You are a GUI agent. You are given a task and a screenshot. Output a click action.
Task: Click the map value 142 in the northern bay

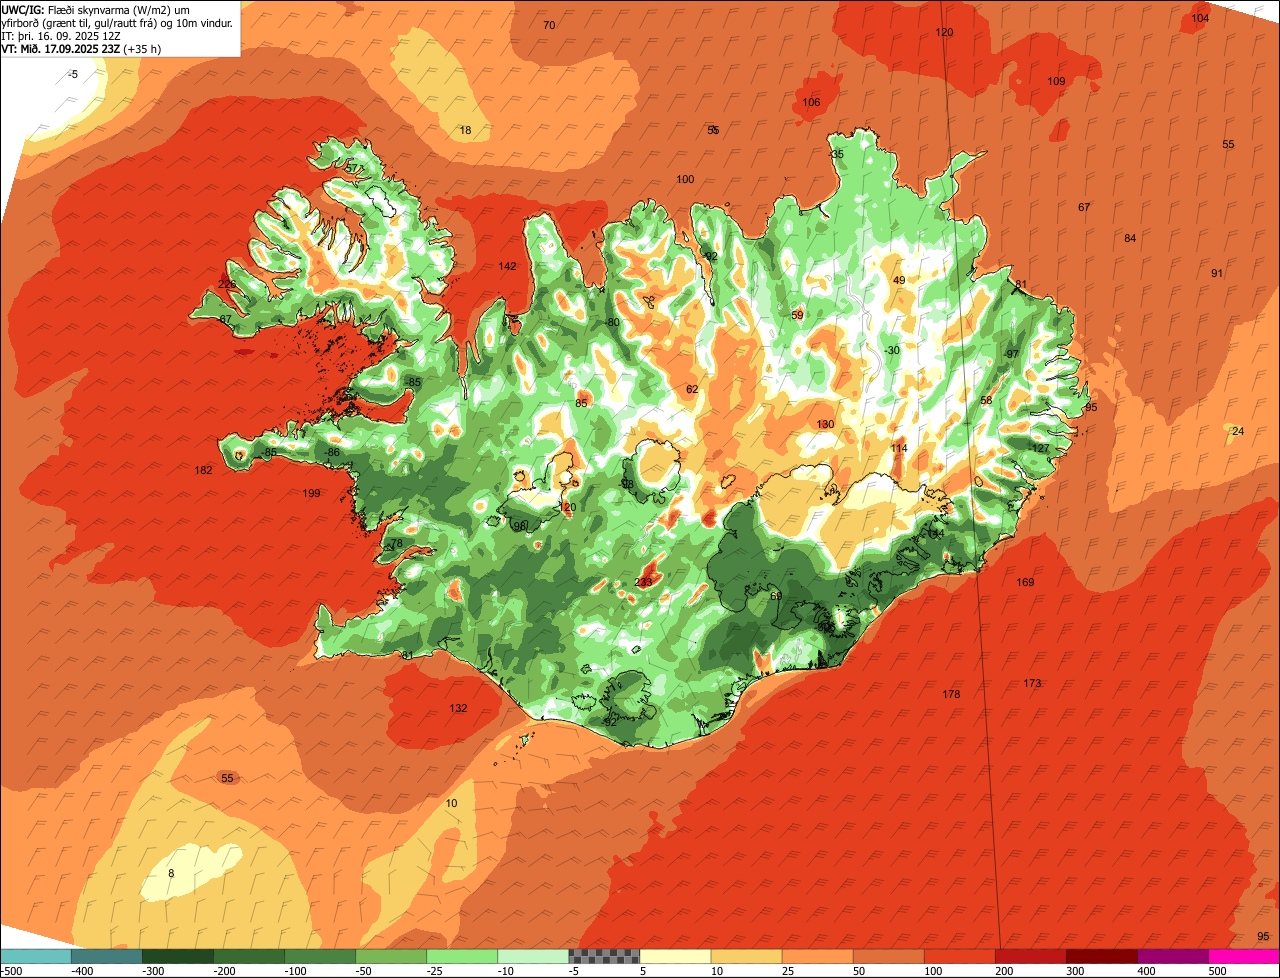507,266
